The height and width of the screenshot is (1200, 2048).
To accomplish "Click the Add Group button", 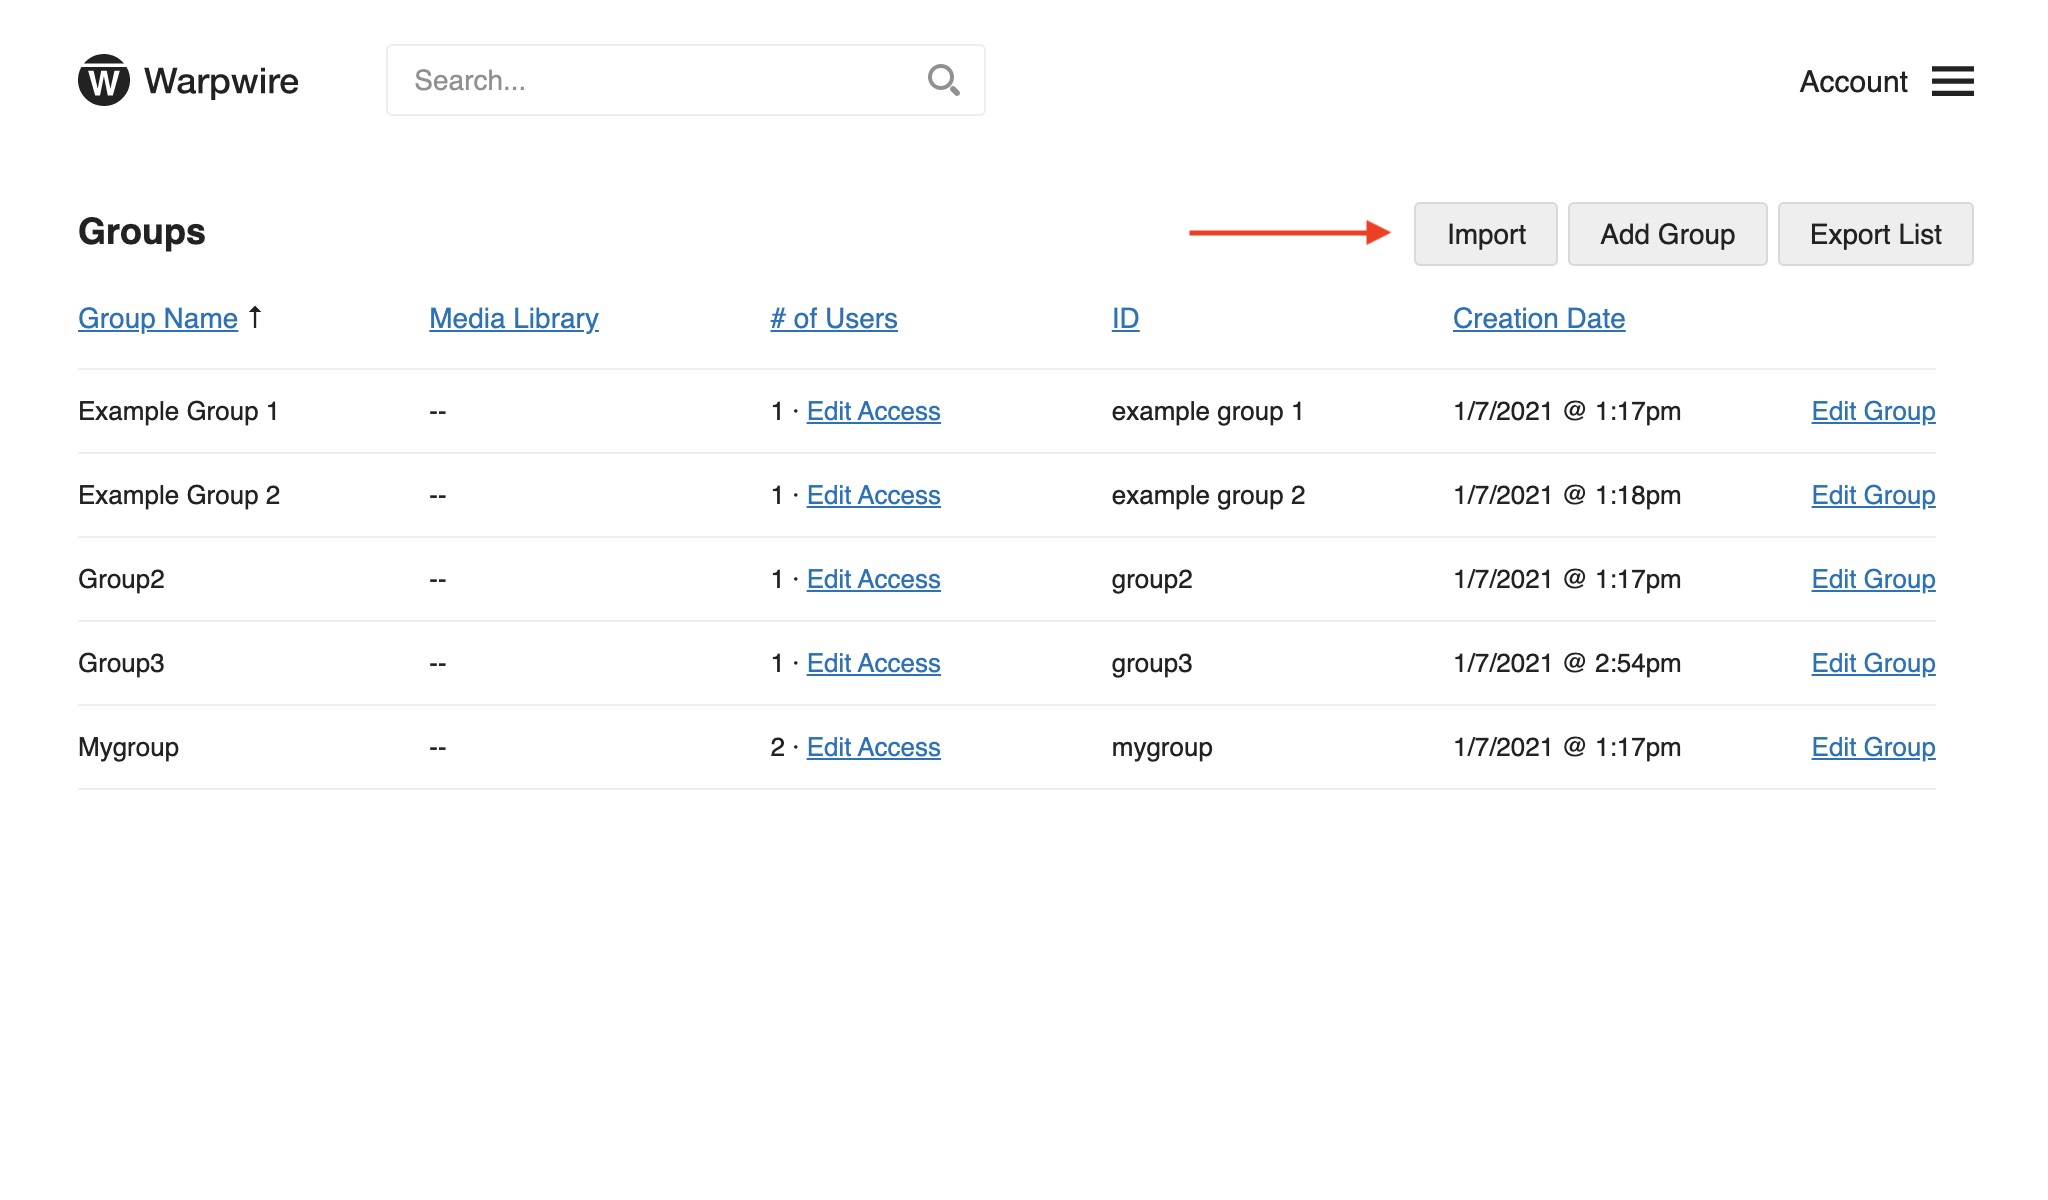I will pos(1667,234).
